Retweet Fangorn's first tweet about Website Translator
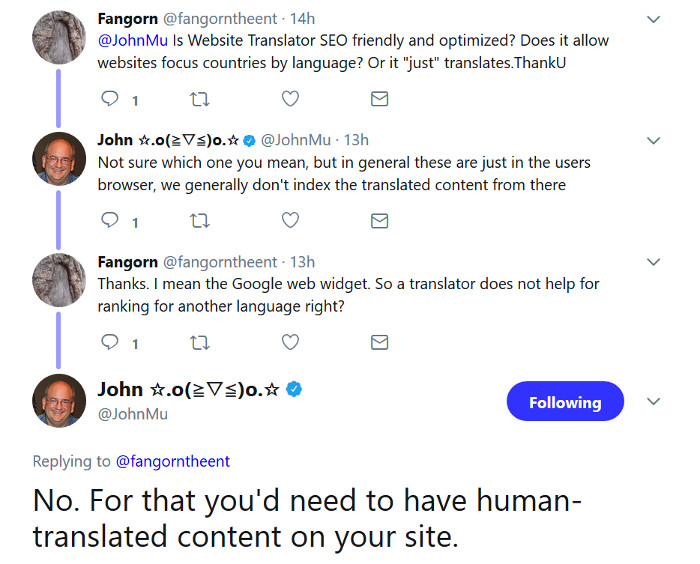Image resolution: width=700 pixels, height=564 pixels. (x=200, y=99)
